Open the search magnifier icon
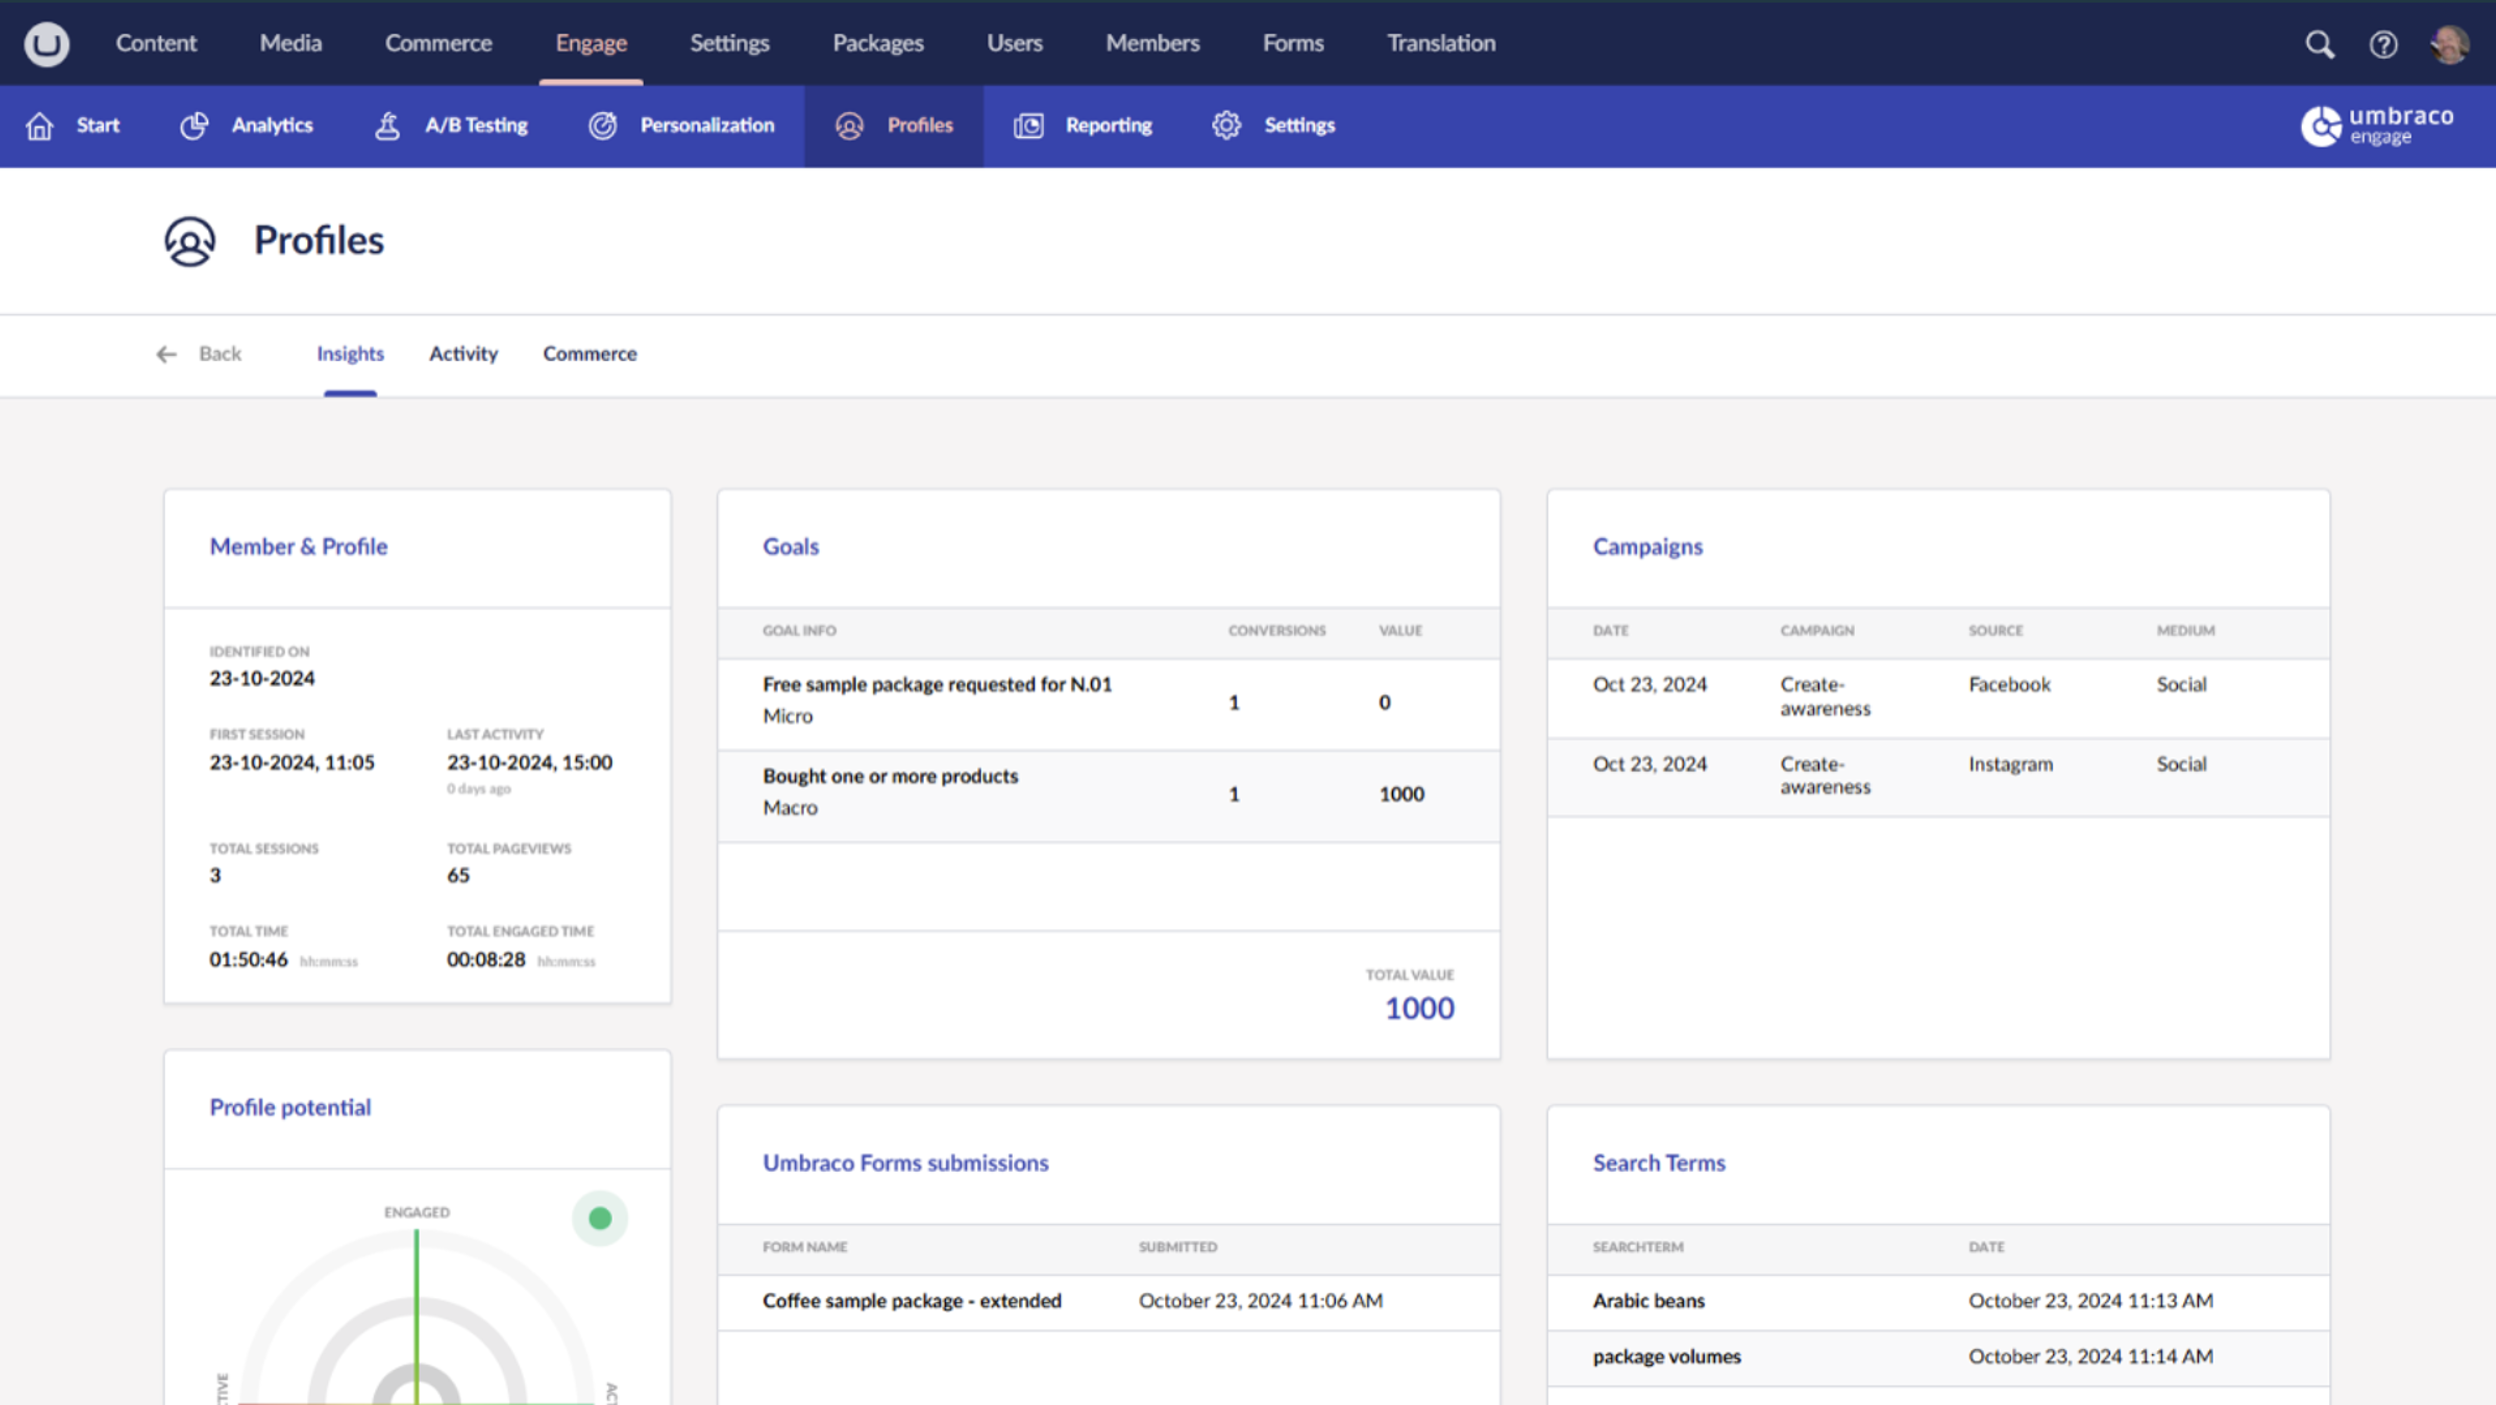Screen dimensions: 2496x1405 (x=2320, y=44)
